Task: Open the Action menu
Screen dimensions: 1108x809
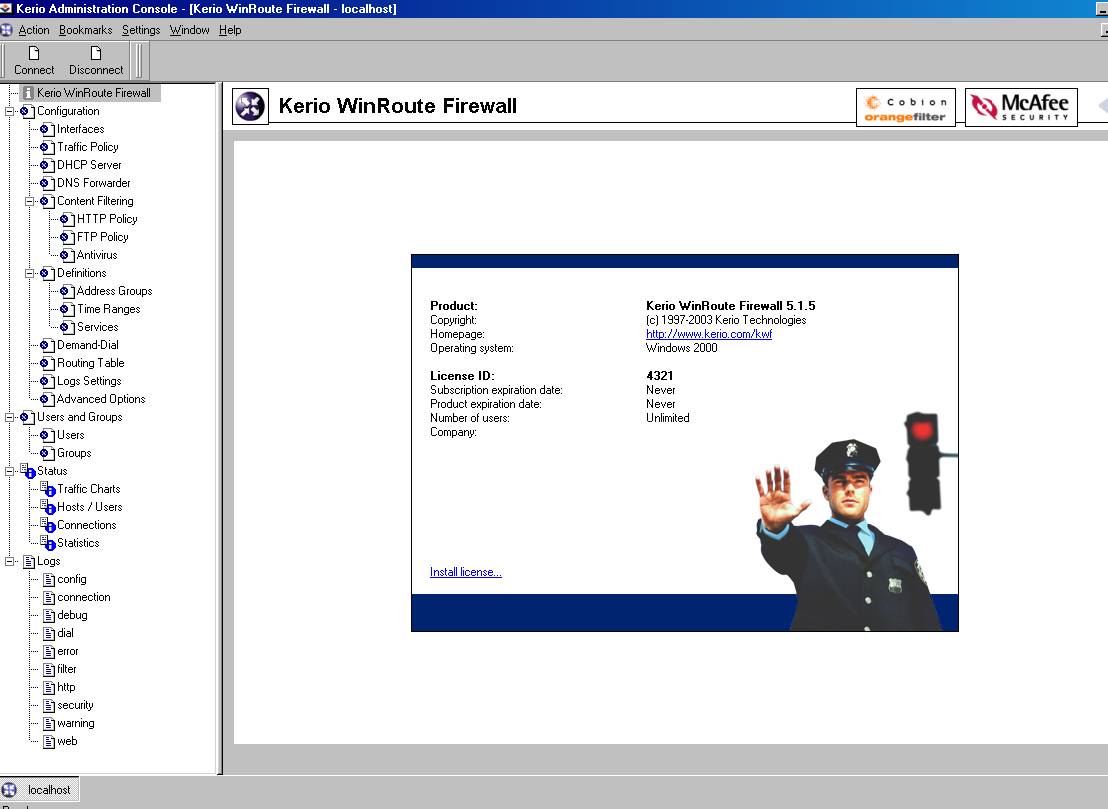Action: point(34,30)
